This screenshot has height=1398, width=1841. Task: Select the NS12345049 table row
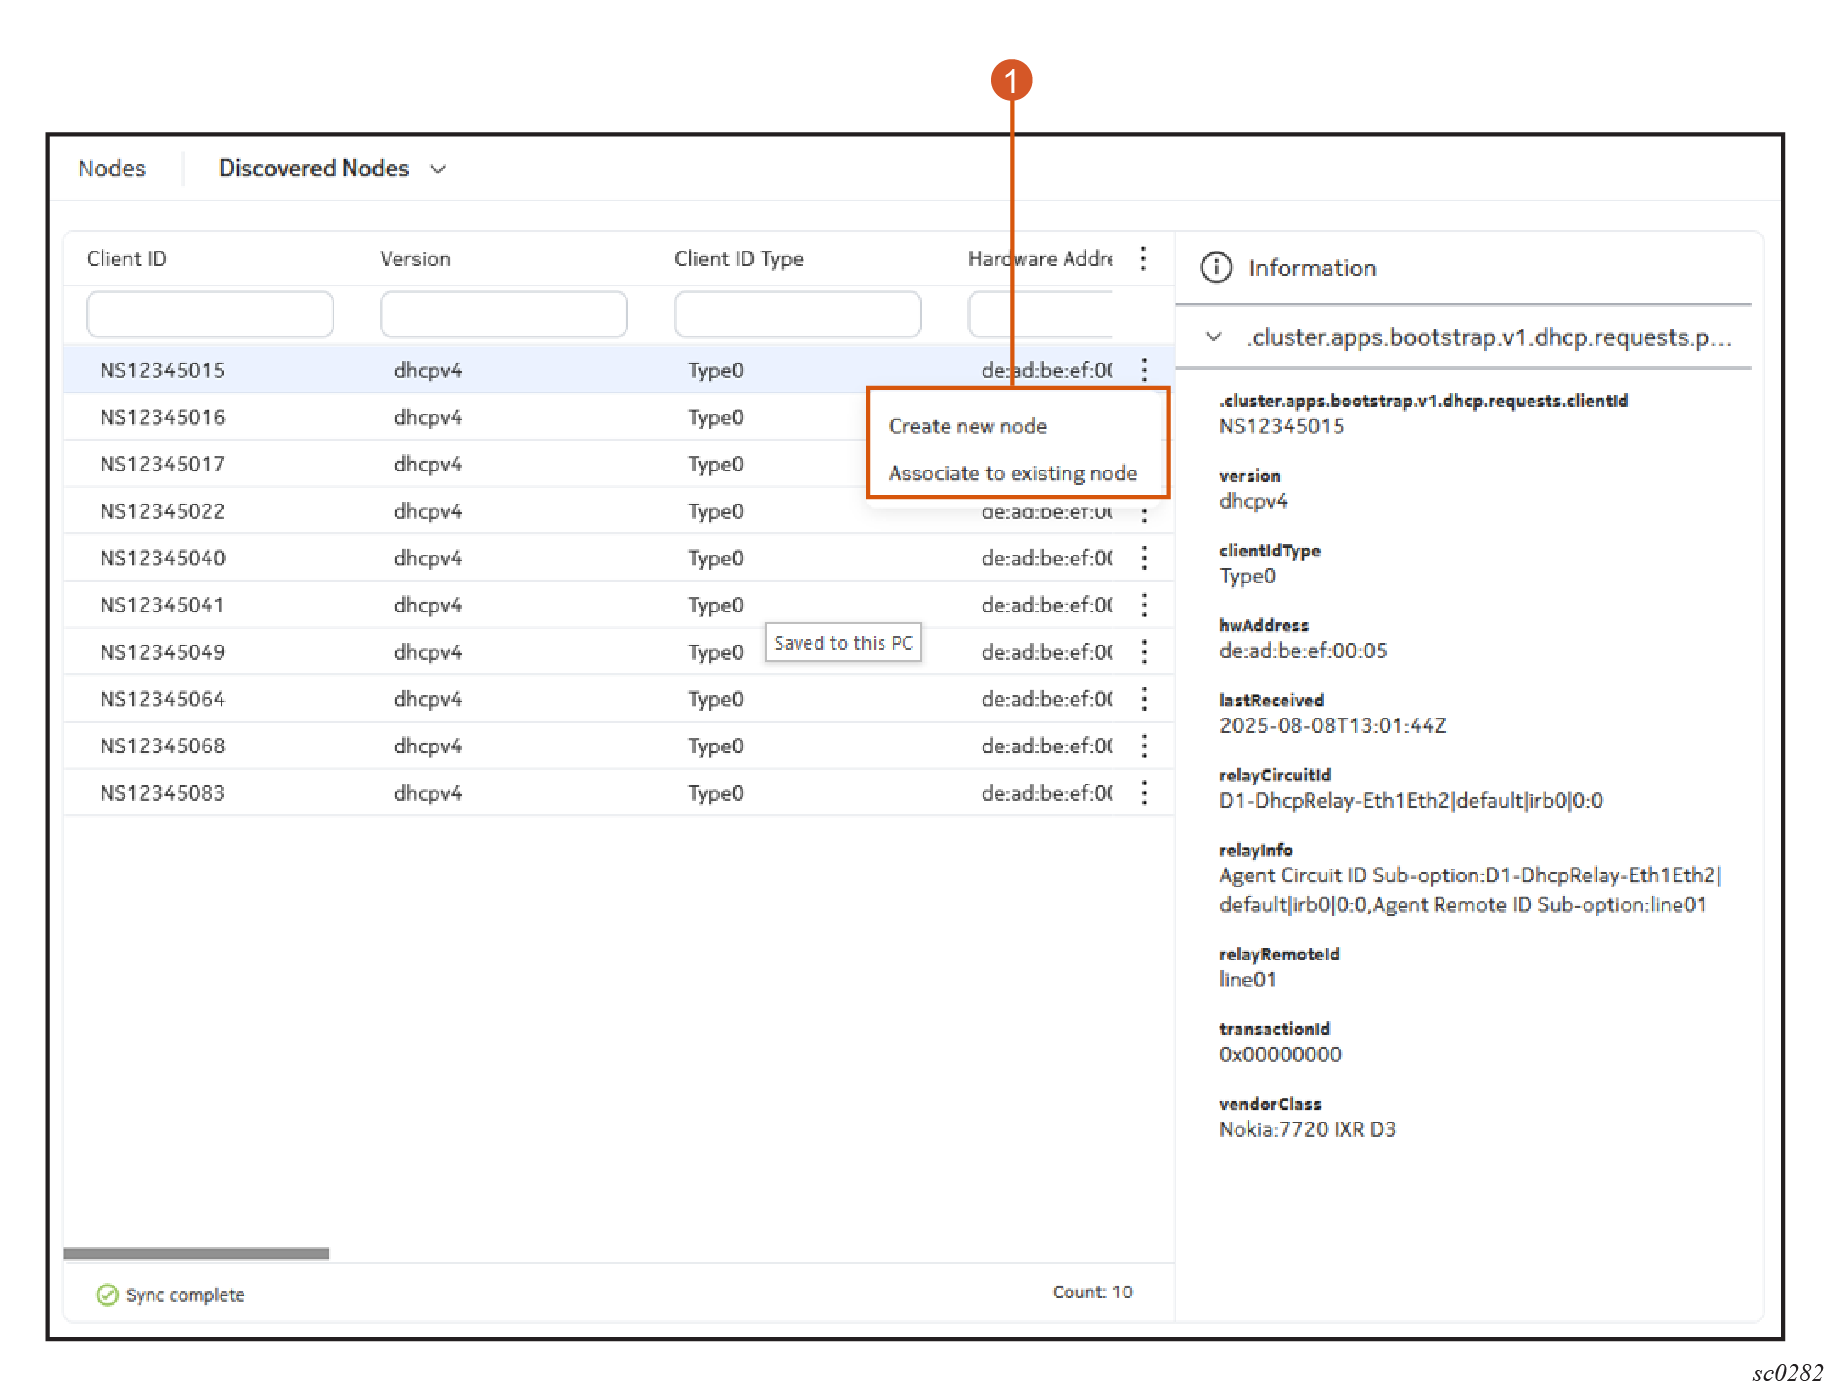coord(163,652)
